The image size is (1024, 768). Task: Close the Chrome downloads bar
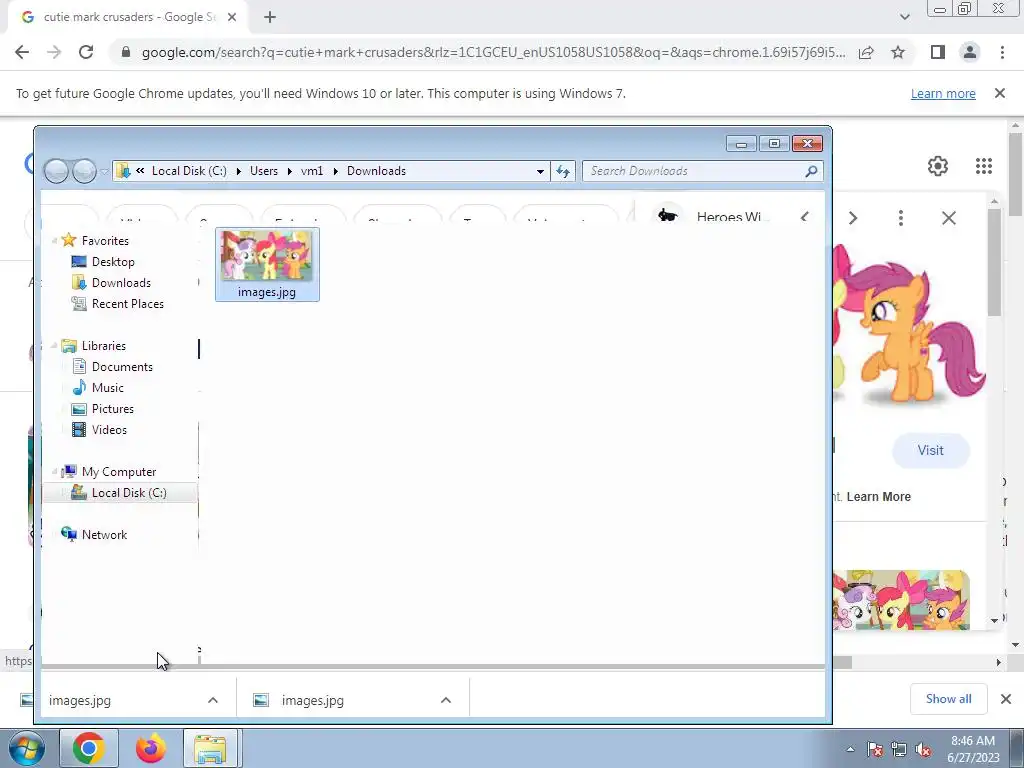click(x=1006, y=699)
